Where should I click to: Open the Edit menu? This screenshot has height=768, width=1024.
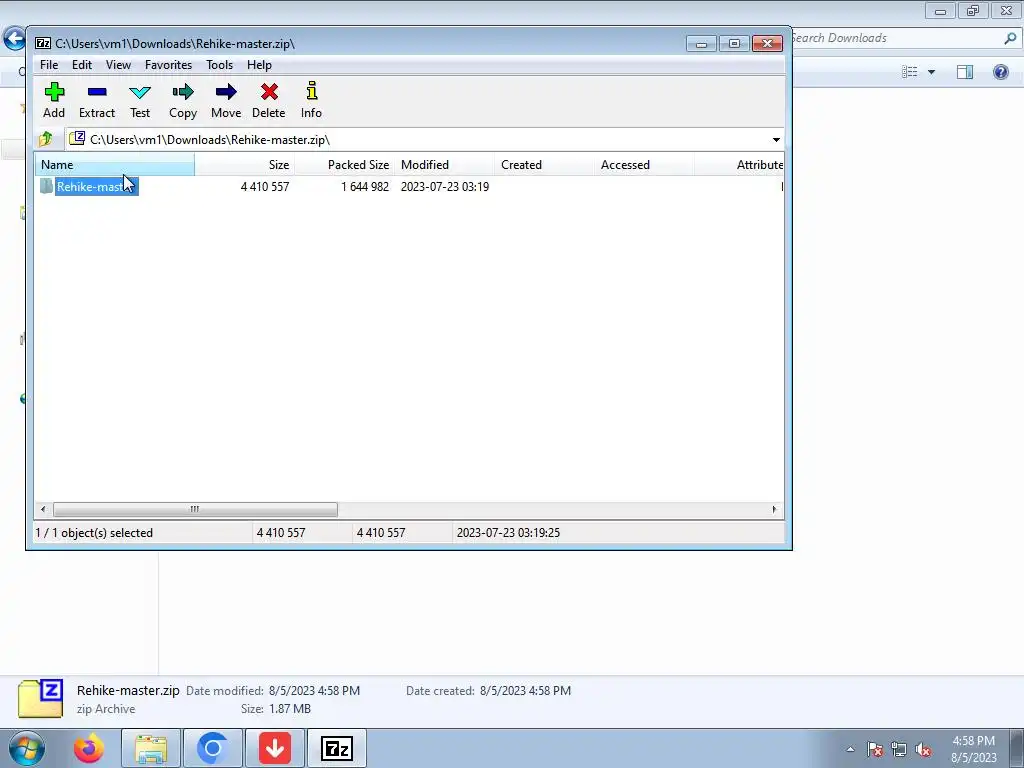pos(82,65)
